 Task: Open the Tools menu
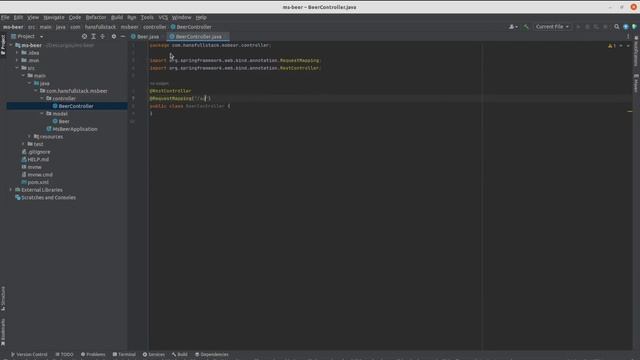pos(147,18)
